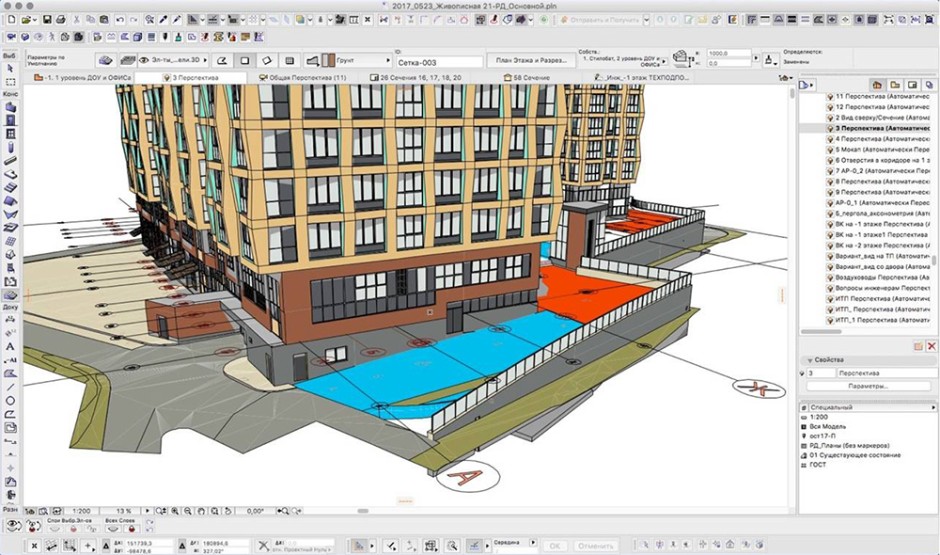The width and height of the screenshot is (940, 555).
Task: Click the Параметры... button
Action: coord(866,386)
